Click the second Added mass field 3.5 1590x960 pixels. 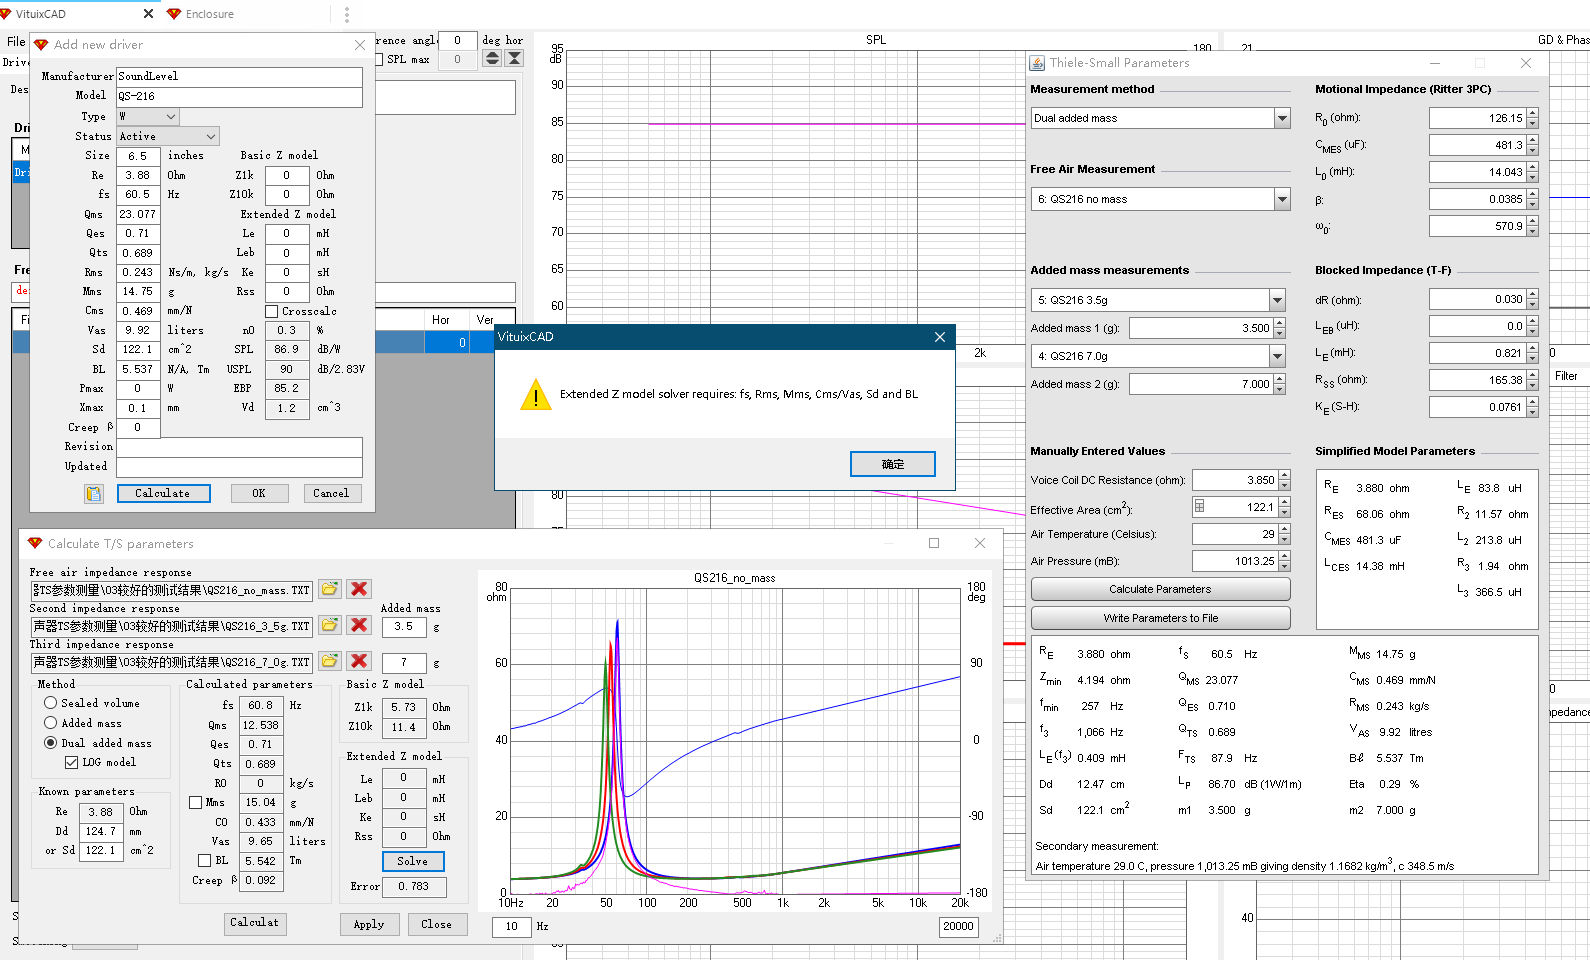click(403, 627)
